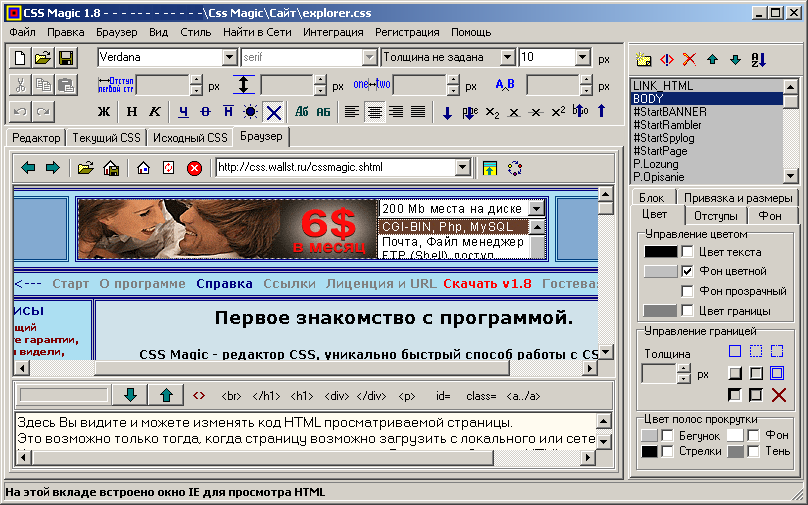The height and width of the screenshot is (505, 808).
Task: Increase the line height spinner value
Action: [321, 80]
